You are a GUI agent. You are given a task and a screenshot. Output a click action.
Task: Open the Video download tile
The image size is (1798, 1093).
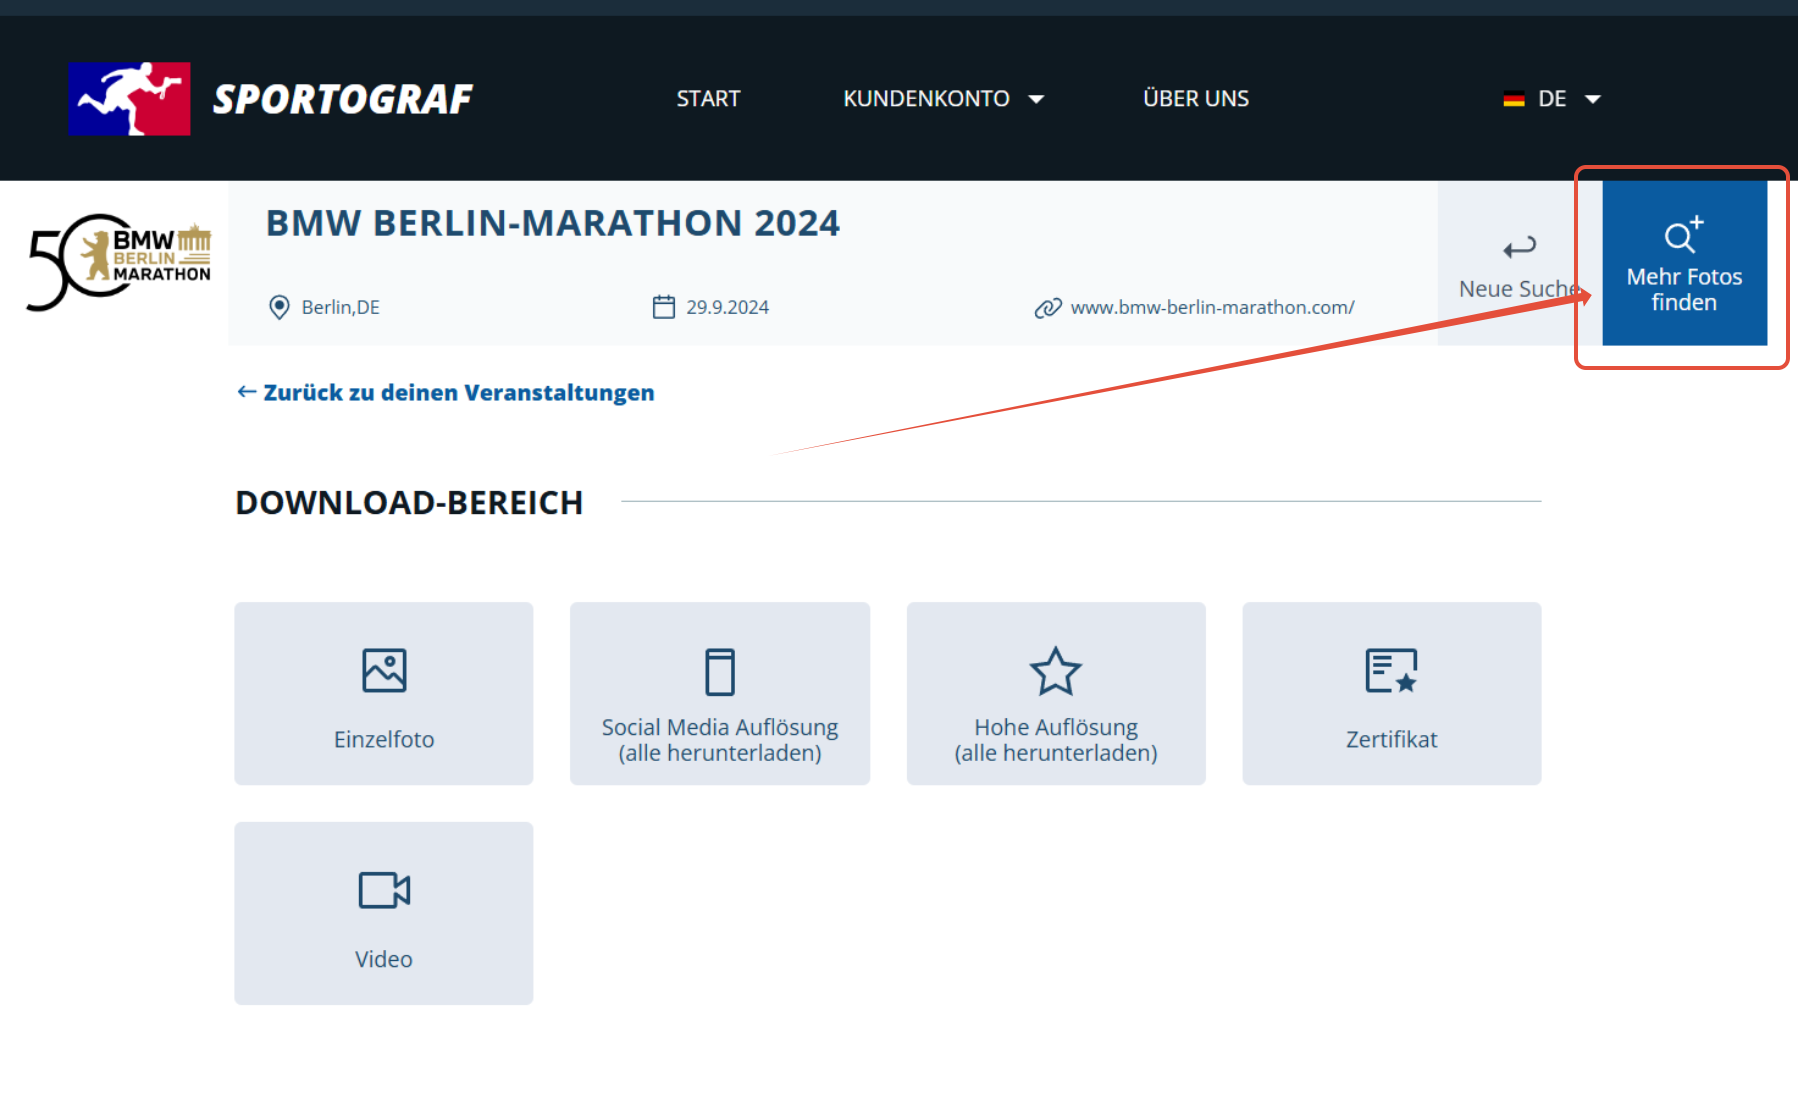coord(384,913)
